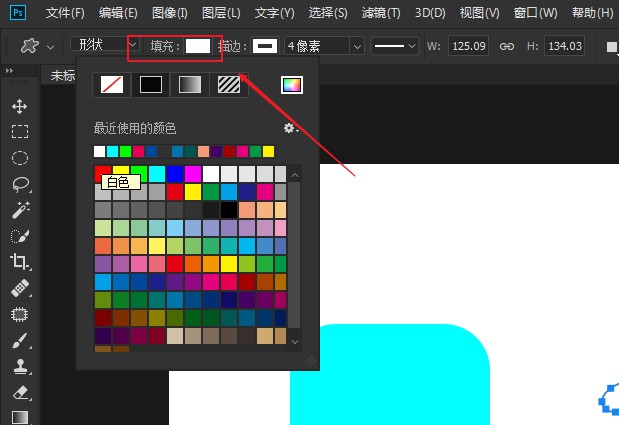Select the Move tool

pyautogui.click(x=19, y=107)
